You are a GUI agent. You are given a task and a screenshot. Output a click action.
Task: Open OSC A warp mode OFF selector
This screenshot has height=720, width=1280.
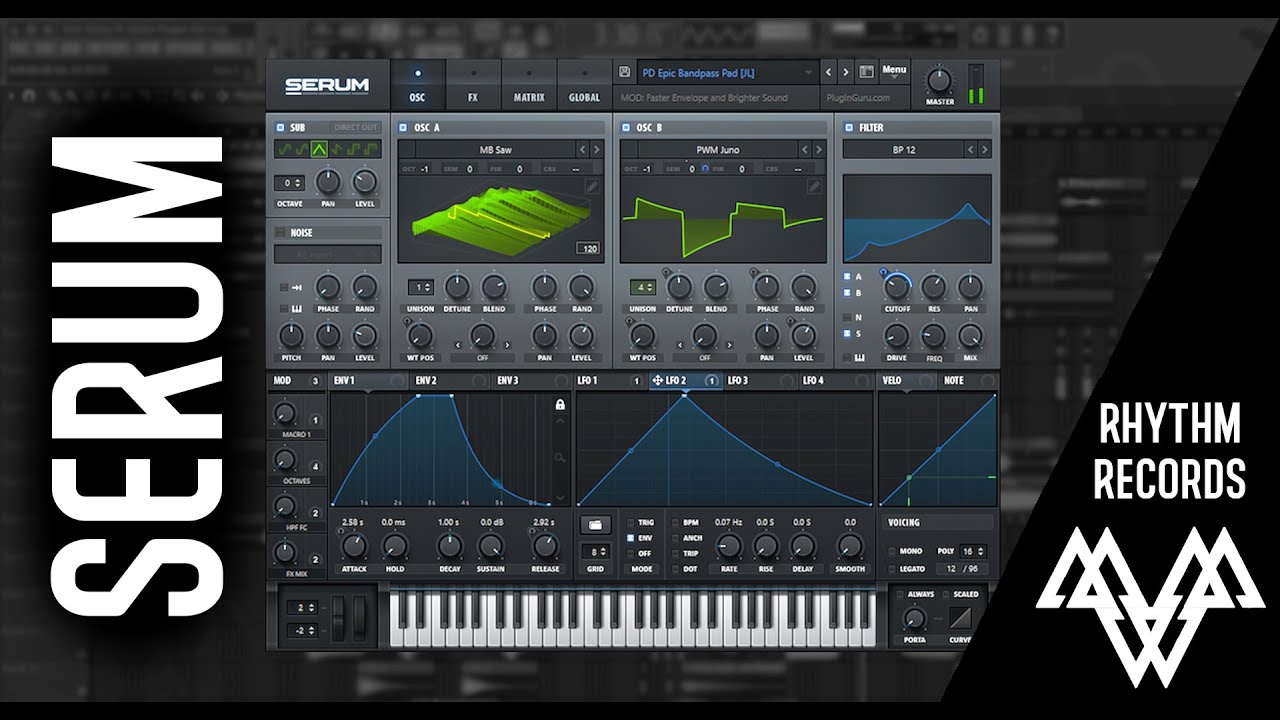[x=483, y=357]
